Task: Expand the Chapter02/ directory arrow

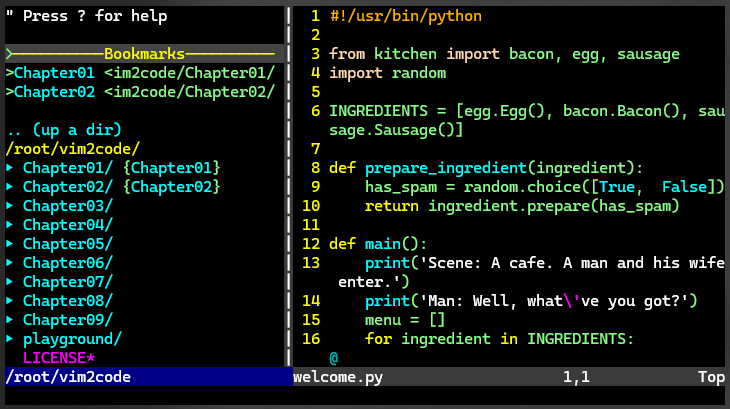Action: (x=9, y=187)
